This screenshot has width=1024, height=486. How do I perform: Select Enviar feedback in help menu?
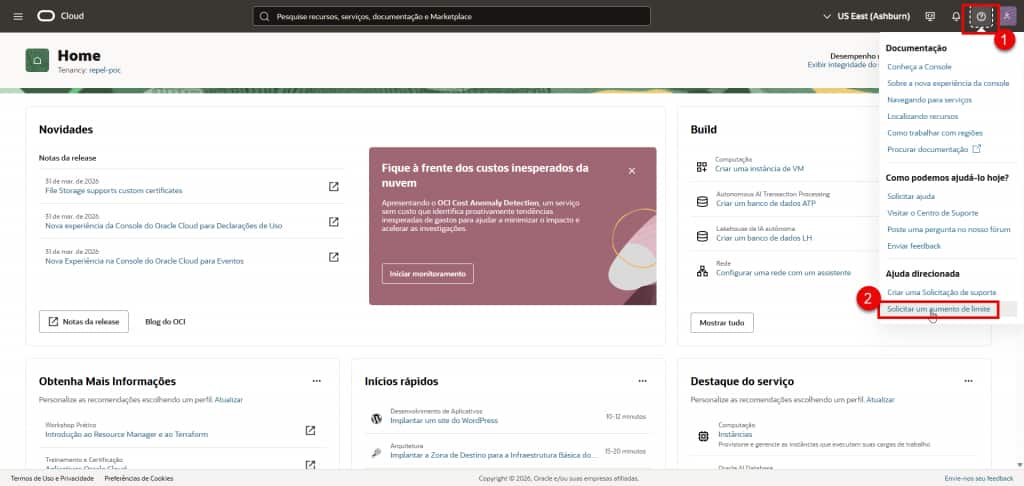(x=914, y=246)
